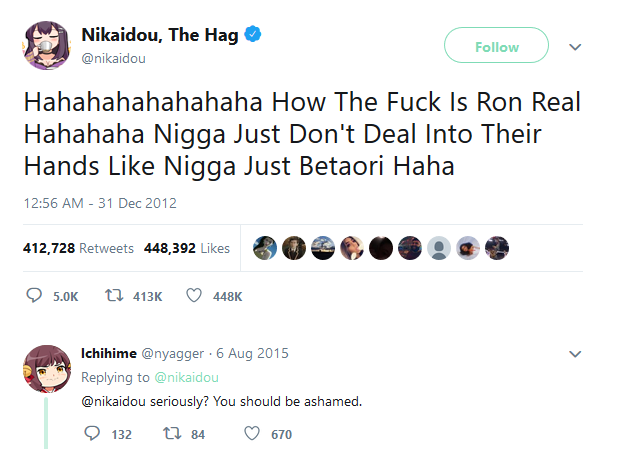The width and height of the screenshot is (619, 449).
Task: View the 412,728 Retweets list
Action: [x=78, y=248]
